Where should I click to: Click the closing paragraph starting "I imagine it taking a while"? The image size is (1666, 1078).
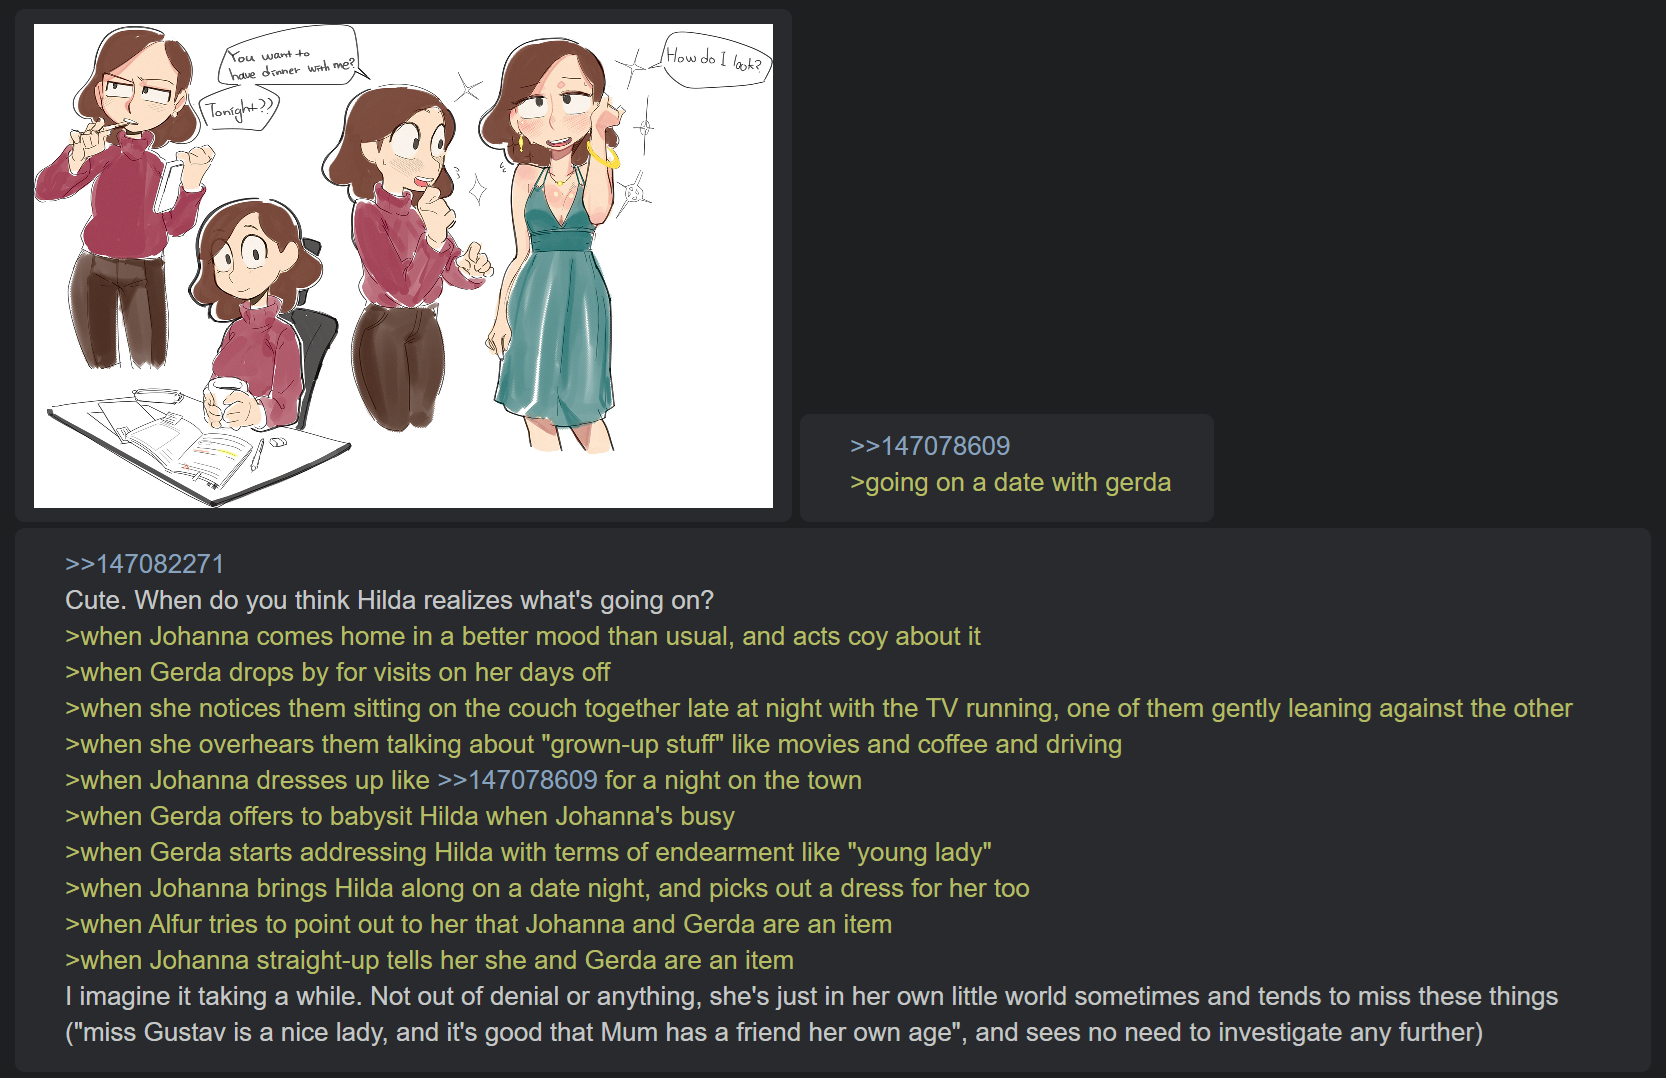click(x=812, y=1014)
